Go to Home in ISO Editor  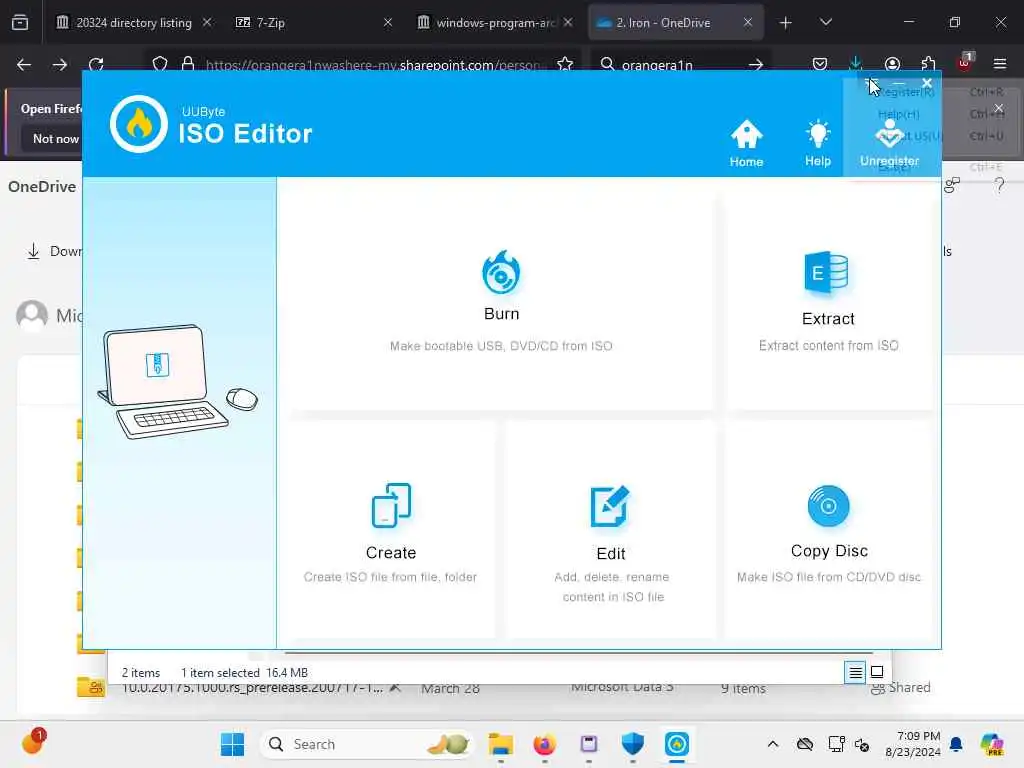746,144
